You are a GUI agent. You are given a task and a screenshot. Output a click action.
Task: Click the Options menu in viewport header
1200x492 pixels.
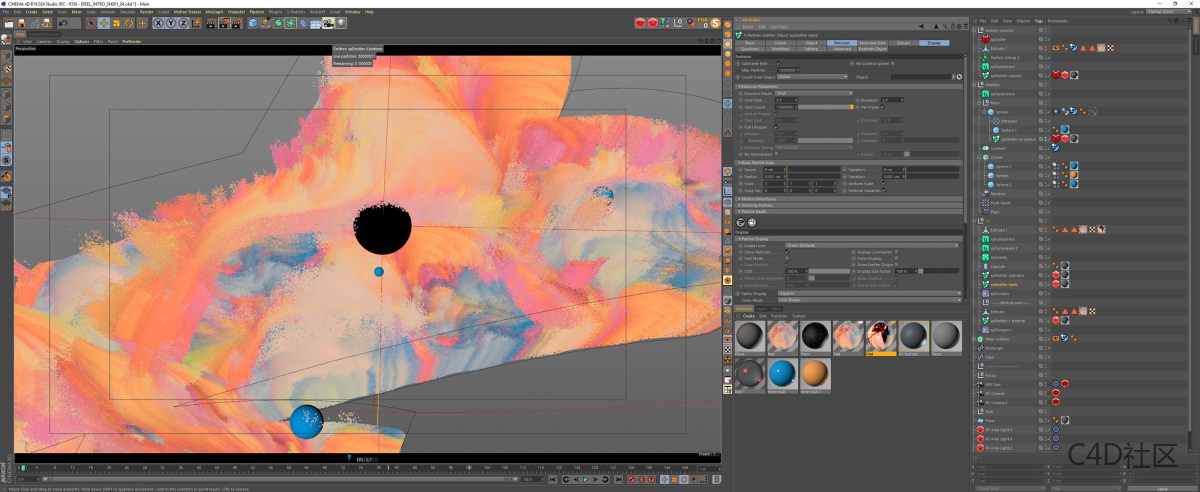point(81,41)
